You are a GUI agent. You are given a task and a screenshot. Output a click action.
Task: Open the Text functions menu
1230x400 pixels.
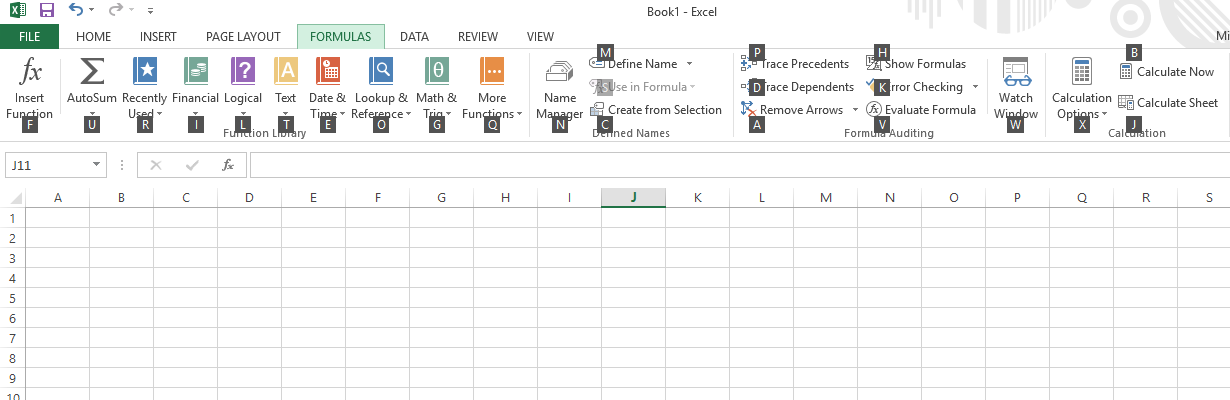pos(286,89)
